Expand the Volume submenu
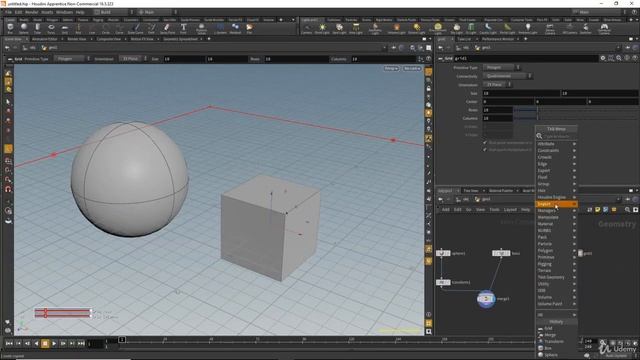 click(556, 297)
